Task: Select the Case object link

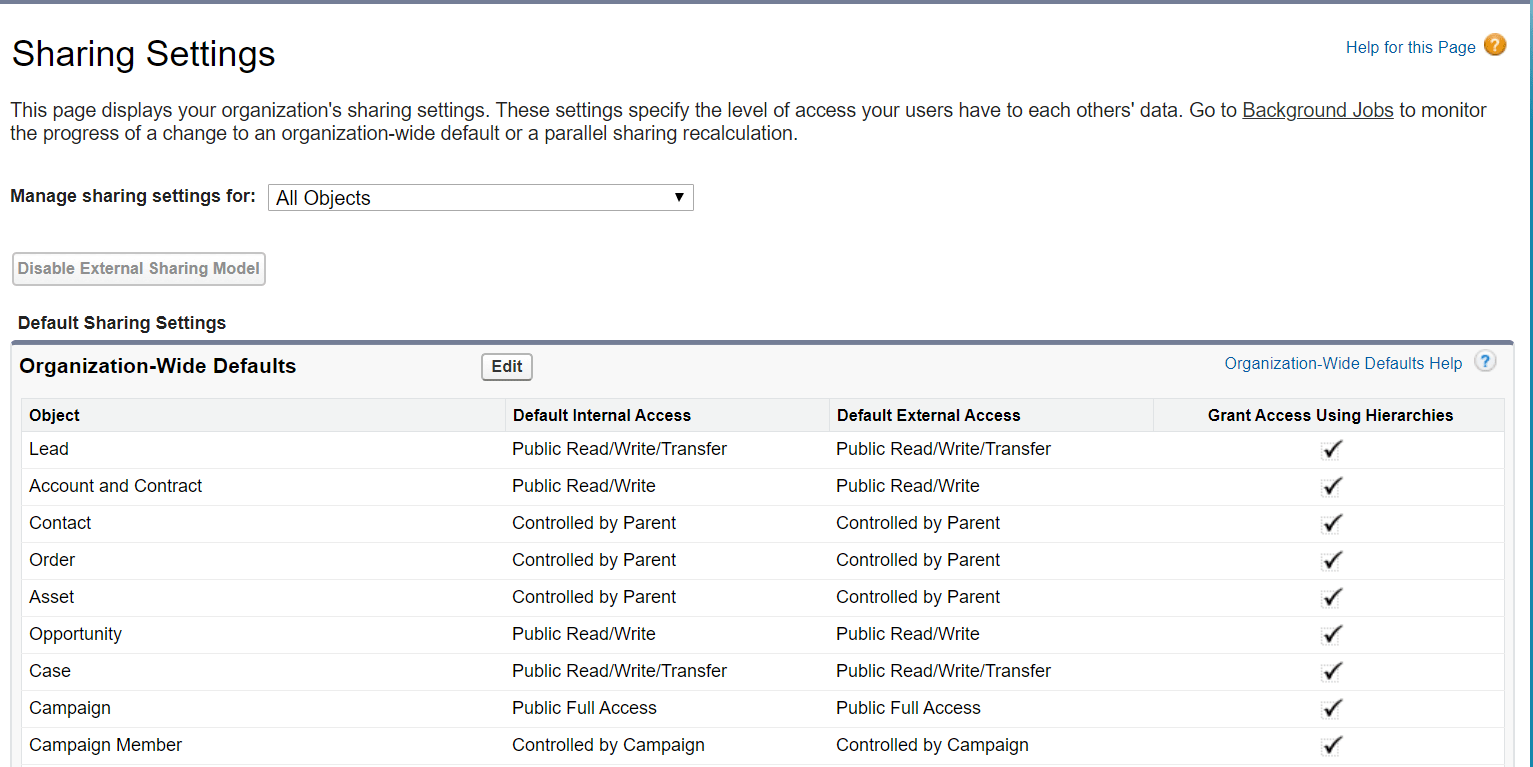Action: [49, 671]
